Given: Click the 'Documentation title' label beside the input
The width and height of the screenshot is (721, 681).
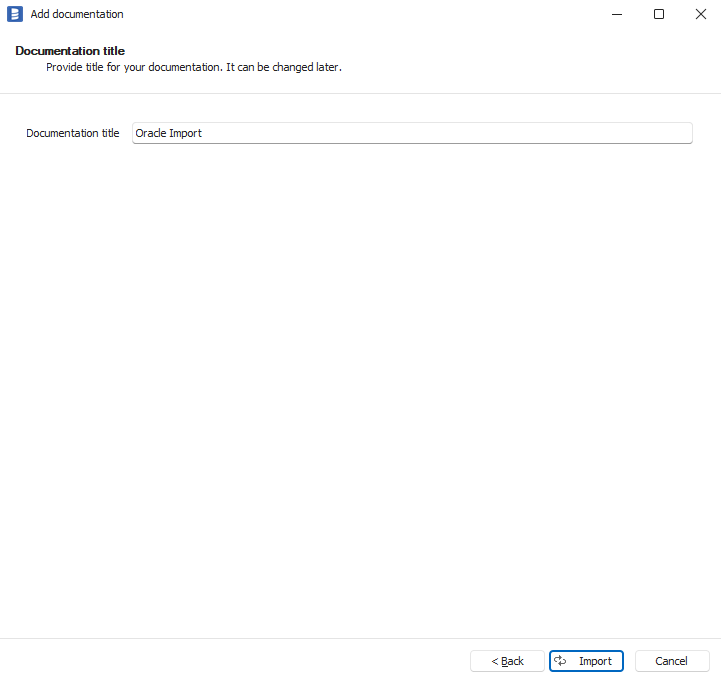Looking at the screenshot, I should coord(72,133).
